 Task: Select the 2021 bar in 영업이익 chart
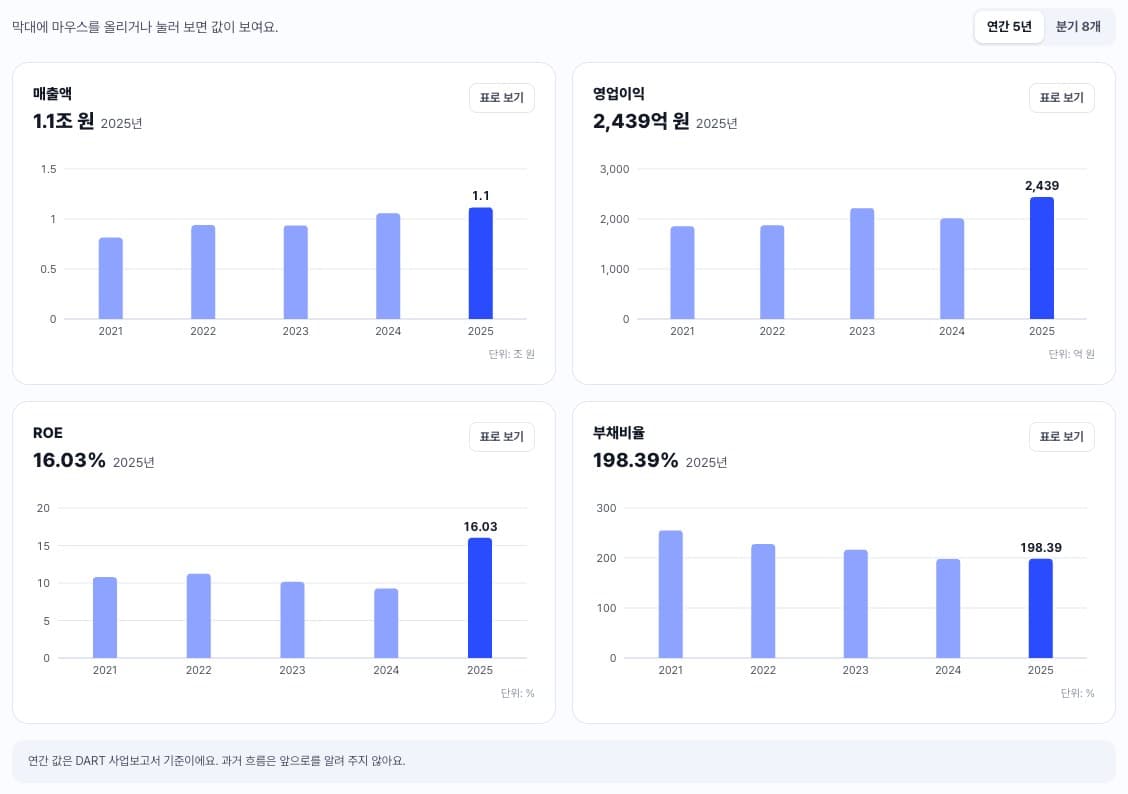682,273
